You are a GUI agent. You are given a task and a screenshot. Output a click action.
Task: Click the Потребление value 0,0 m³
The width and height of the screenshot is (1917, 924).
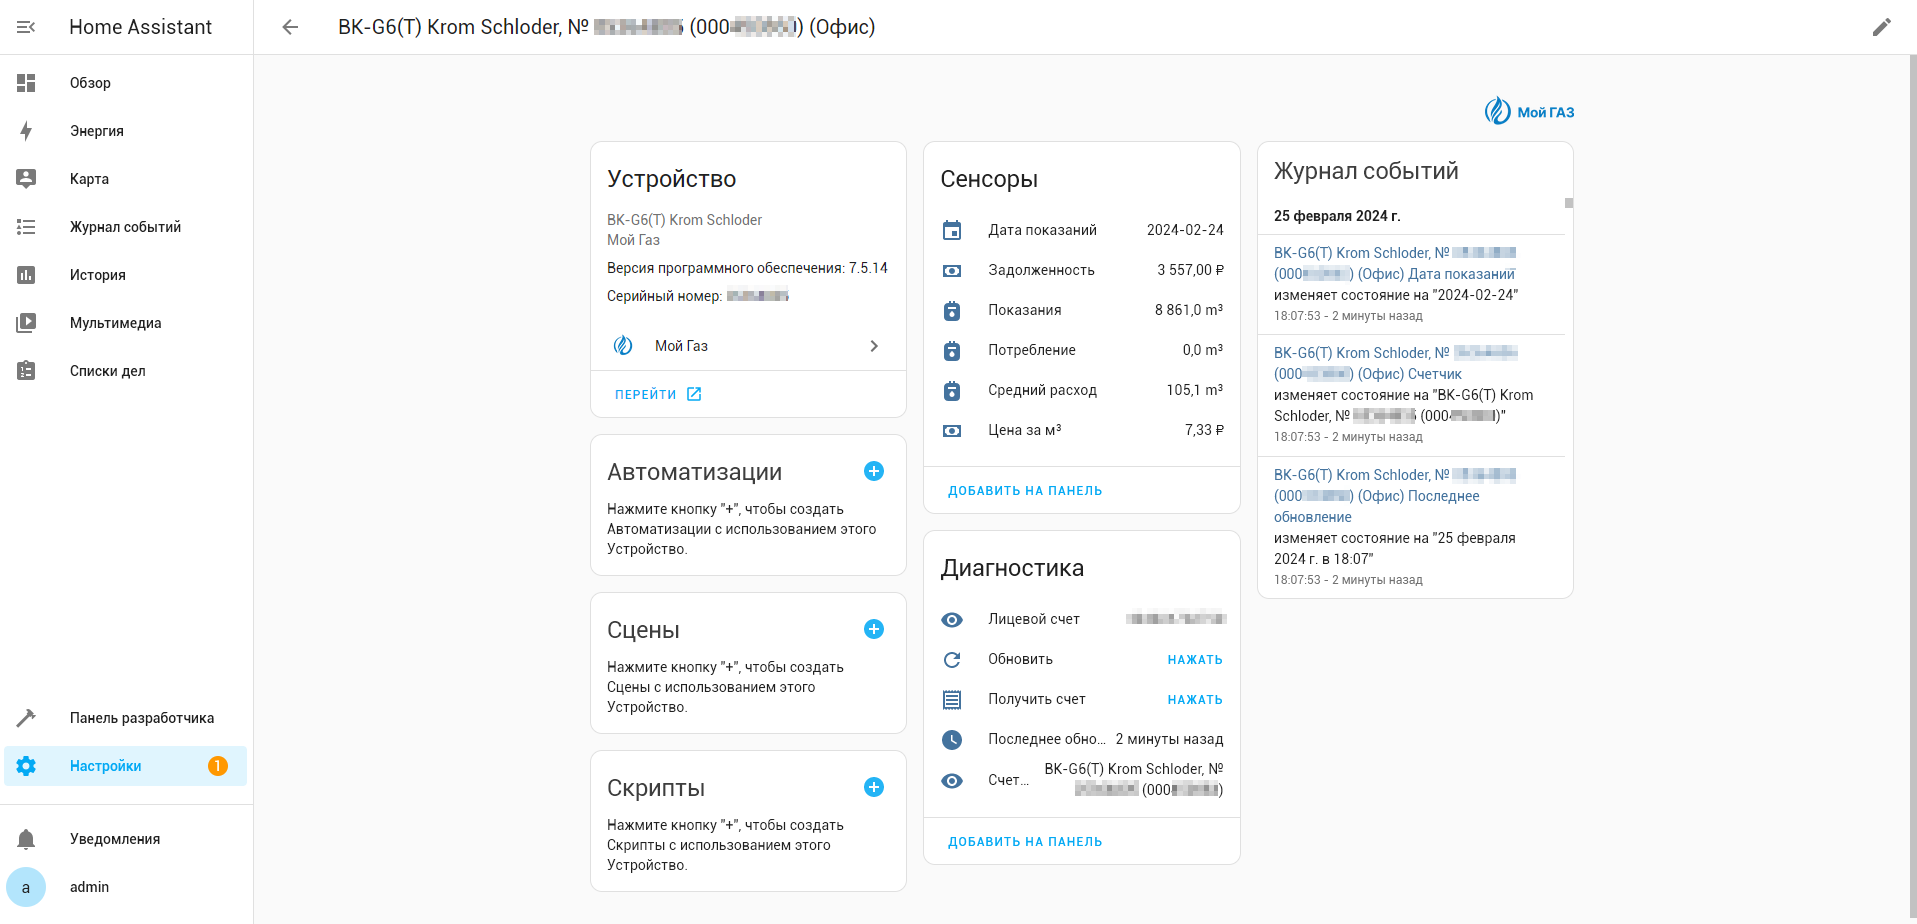point(1202,350)
